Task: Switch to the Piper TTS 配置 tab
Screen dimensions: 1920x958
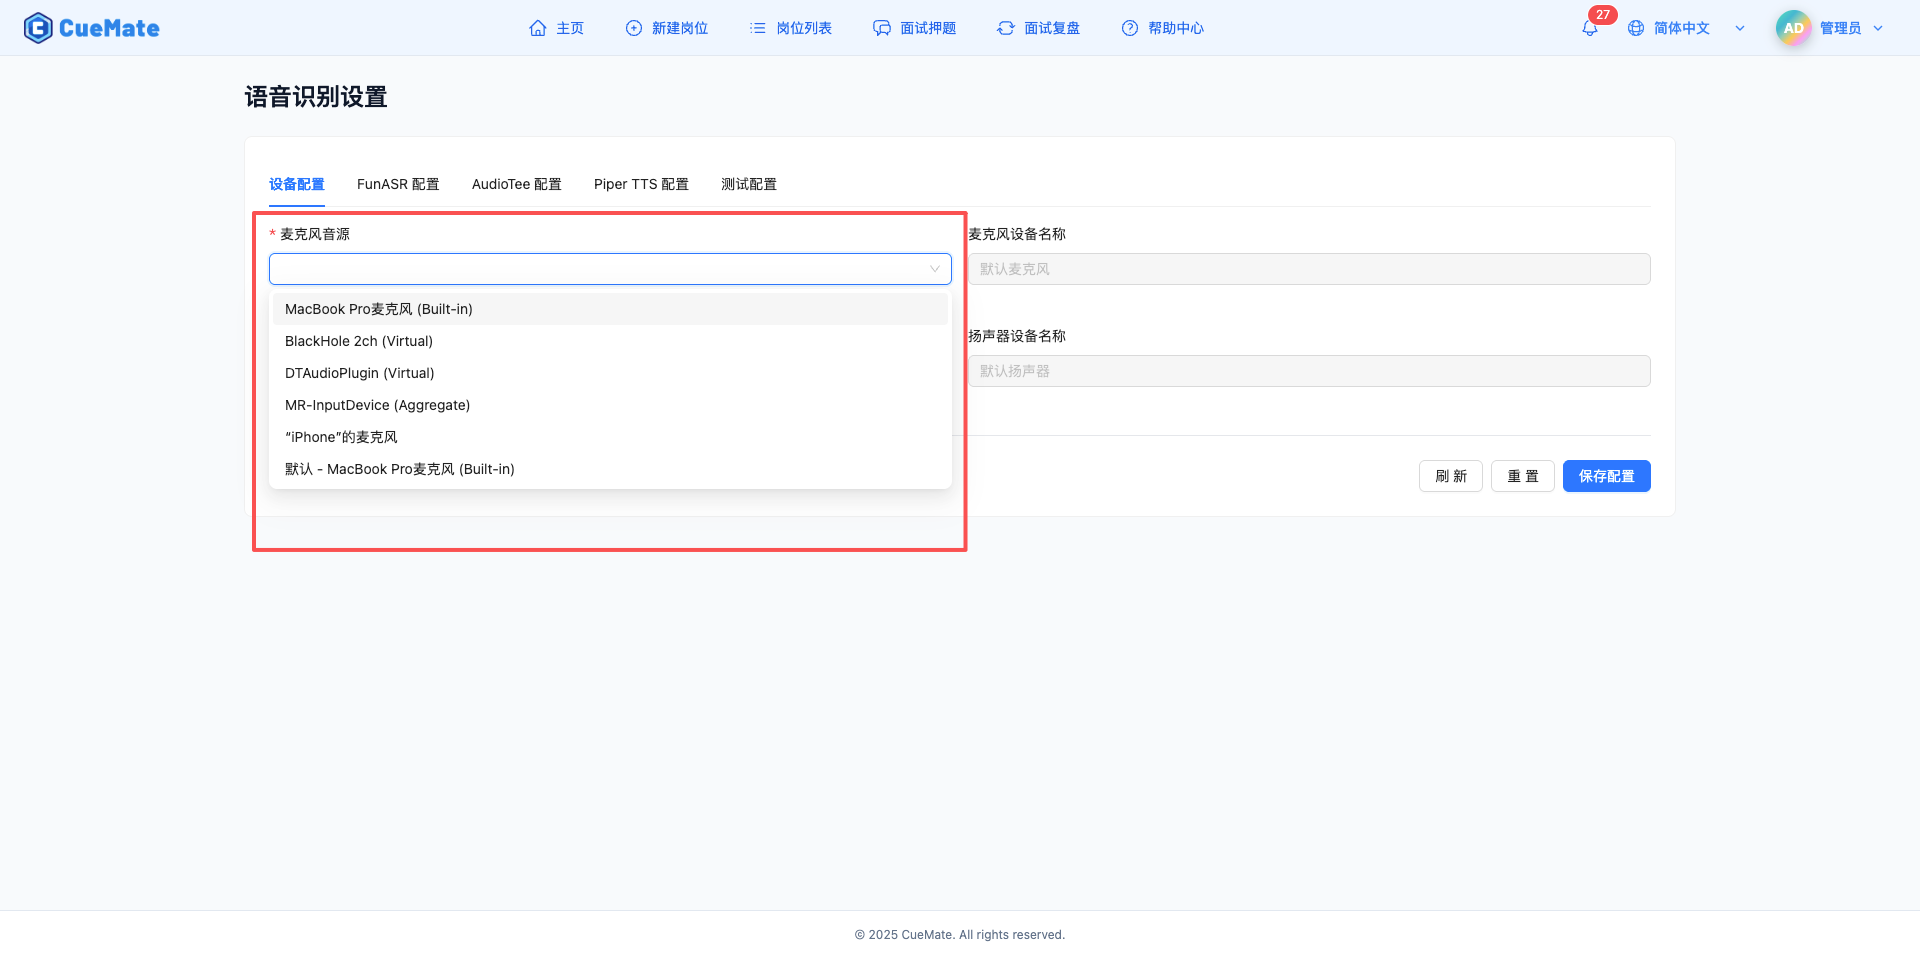Action: click(641, 184)
